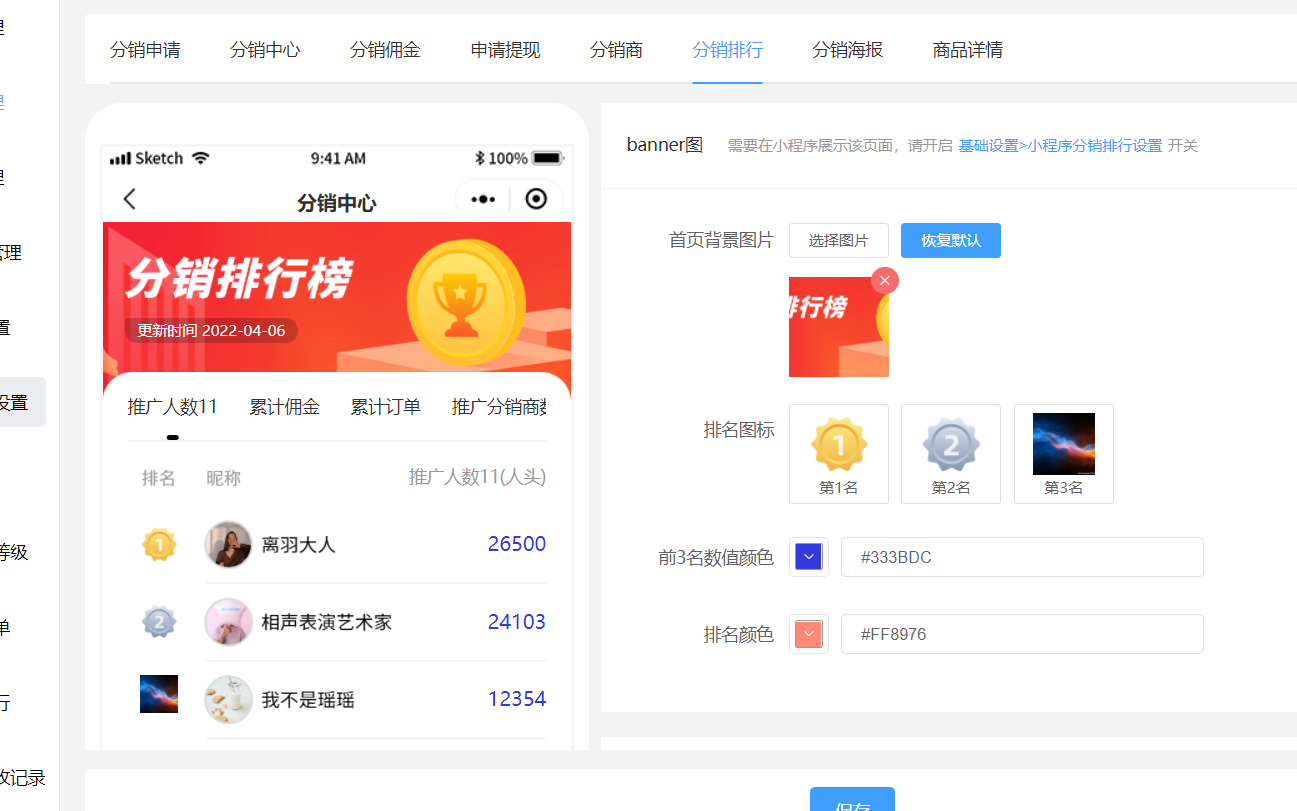Click the nickname 我不是瑶瑶
1297x811 pixels.
[x=308, y=700]
